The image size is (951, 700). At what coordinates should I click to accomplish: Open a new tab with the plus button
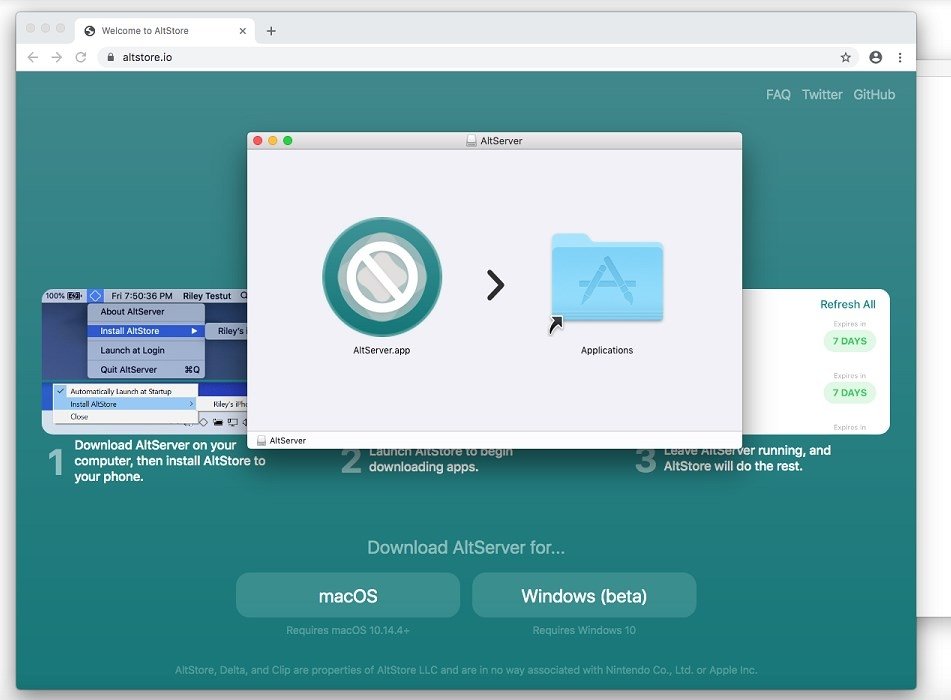point(271,31)
